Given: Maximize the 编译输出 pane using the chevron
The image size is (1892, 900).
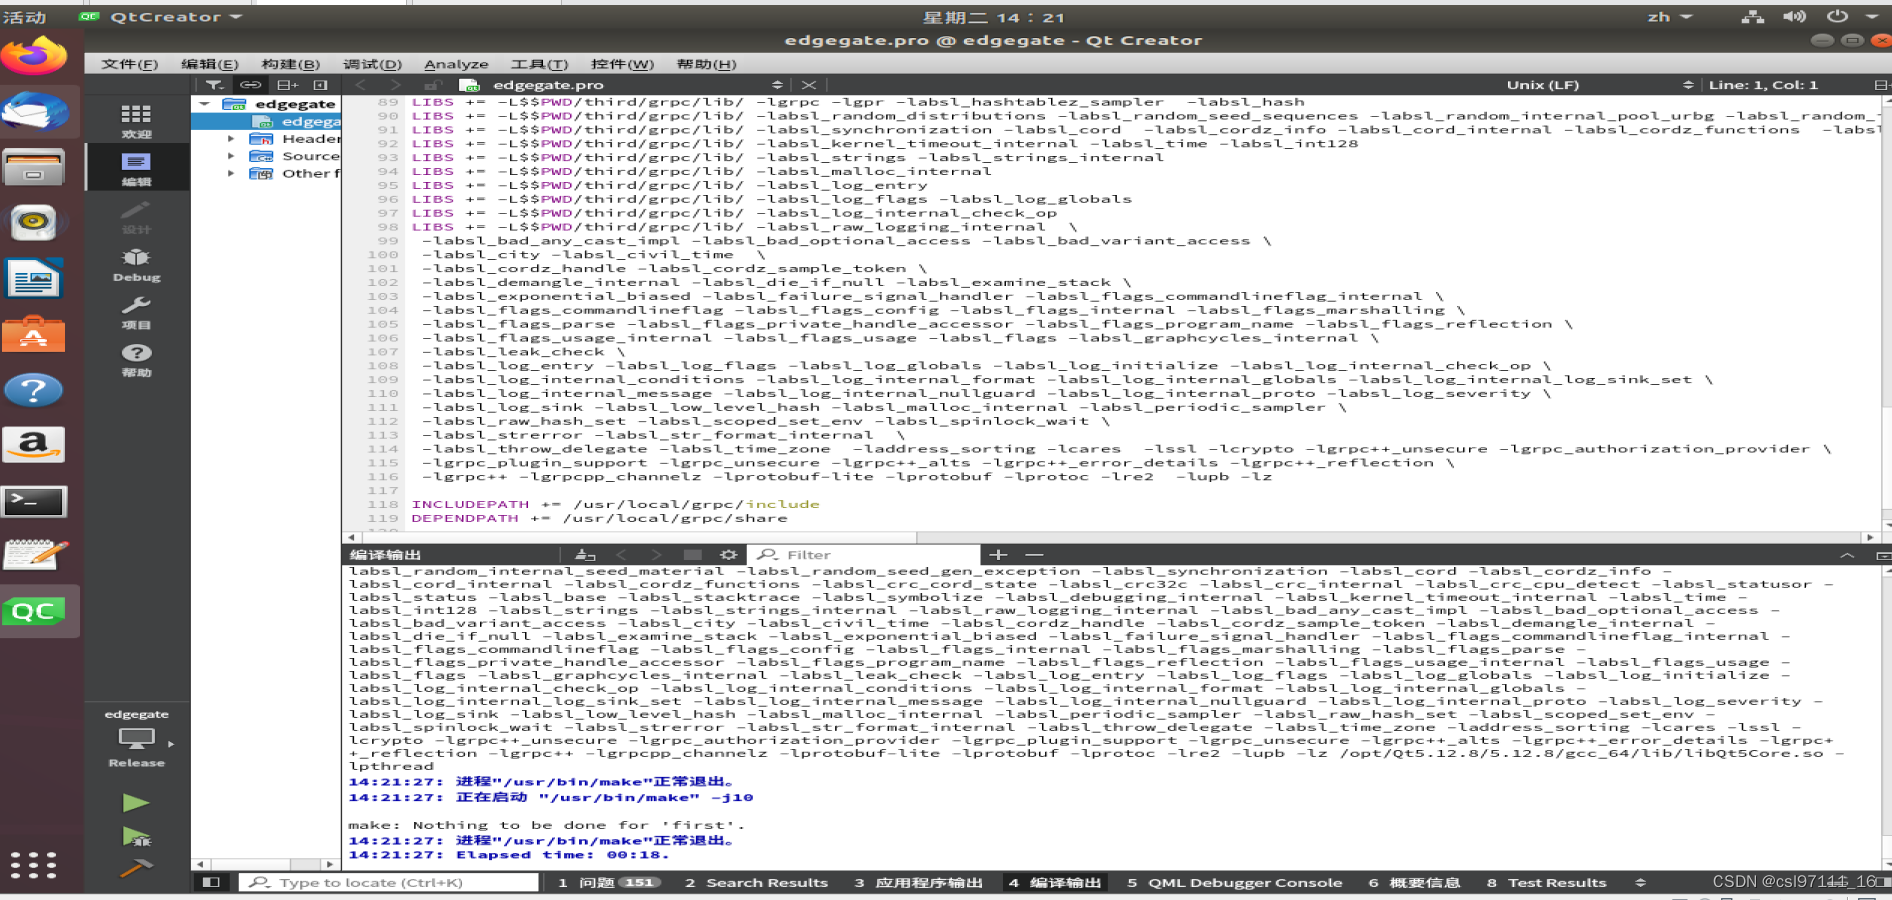Looking at the screenshot, I should 1847,554.
